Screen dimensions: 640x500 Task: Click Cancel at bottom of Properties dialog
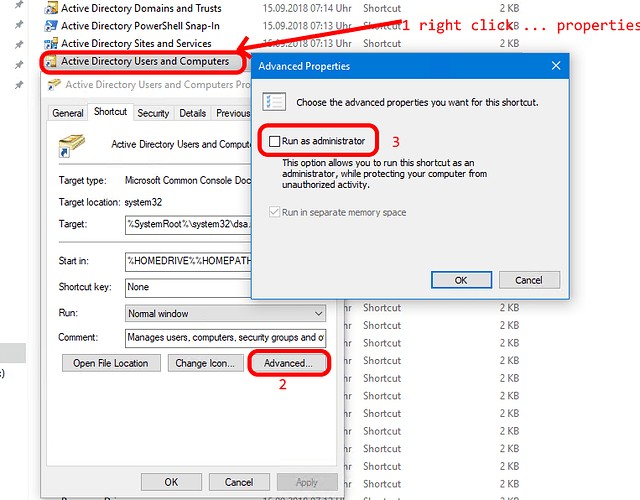click(239, 482)
